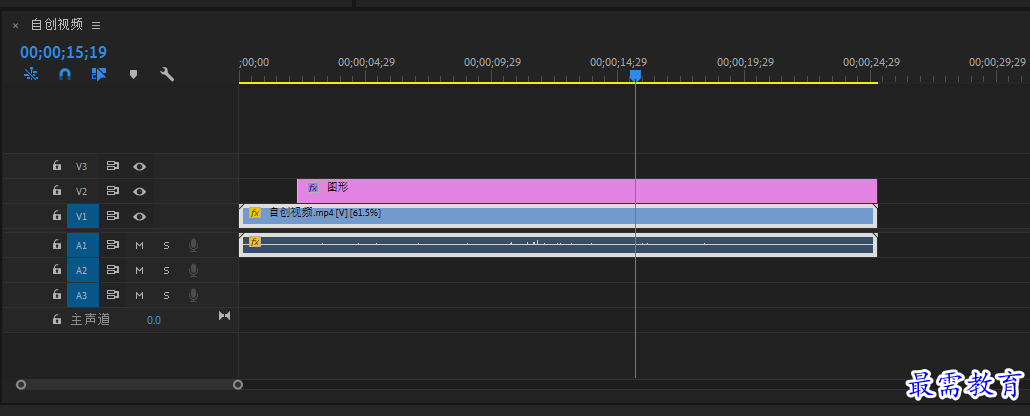Select the pink 图形 graphic clip
The width and height of the screenshot is (1030, 416).
(x=587, y=191)
